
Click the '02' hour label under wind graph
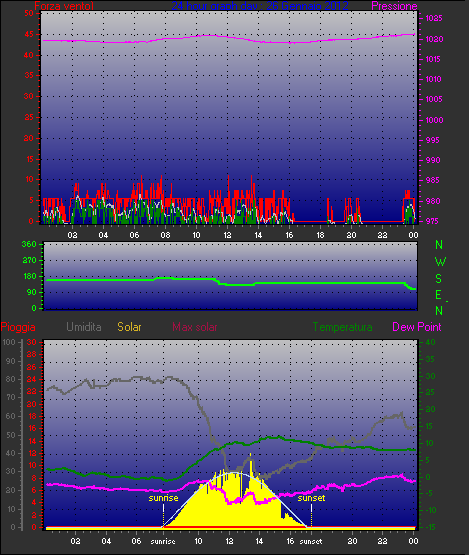click(72, 235)
